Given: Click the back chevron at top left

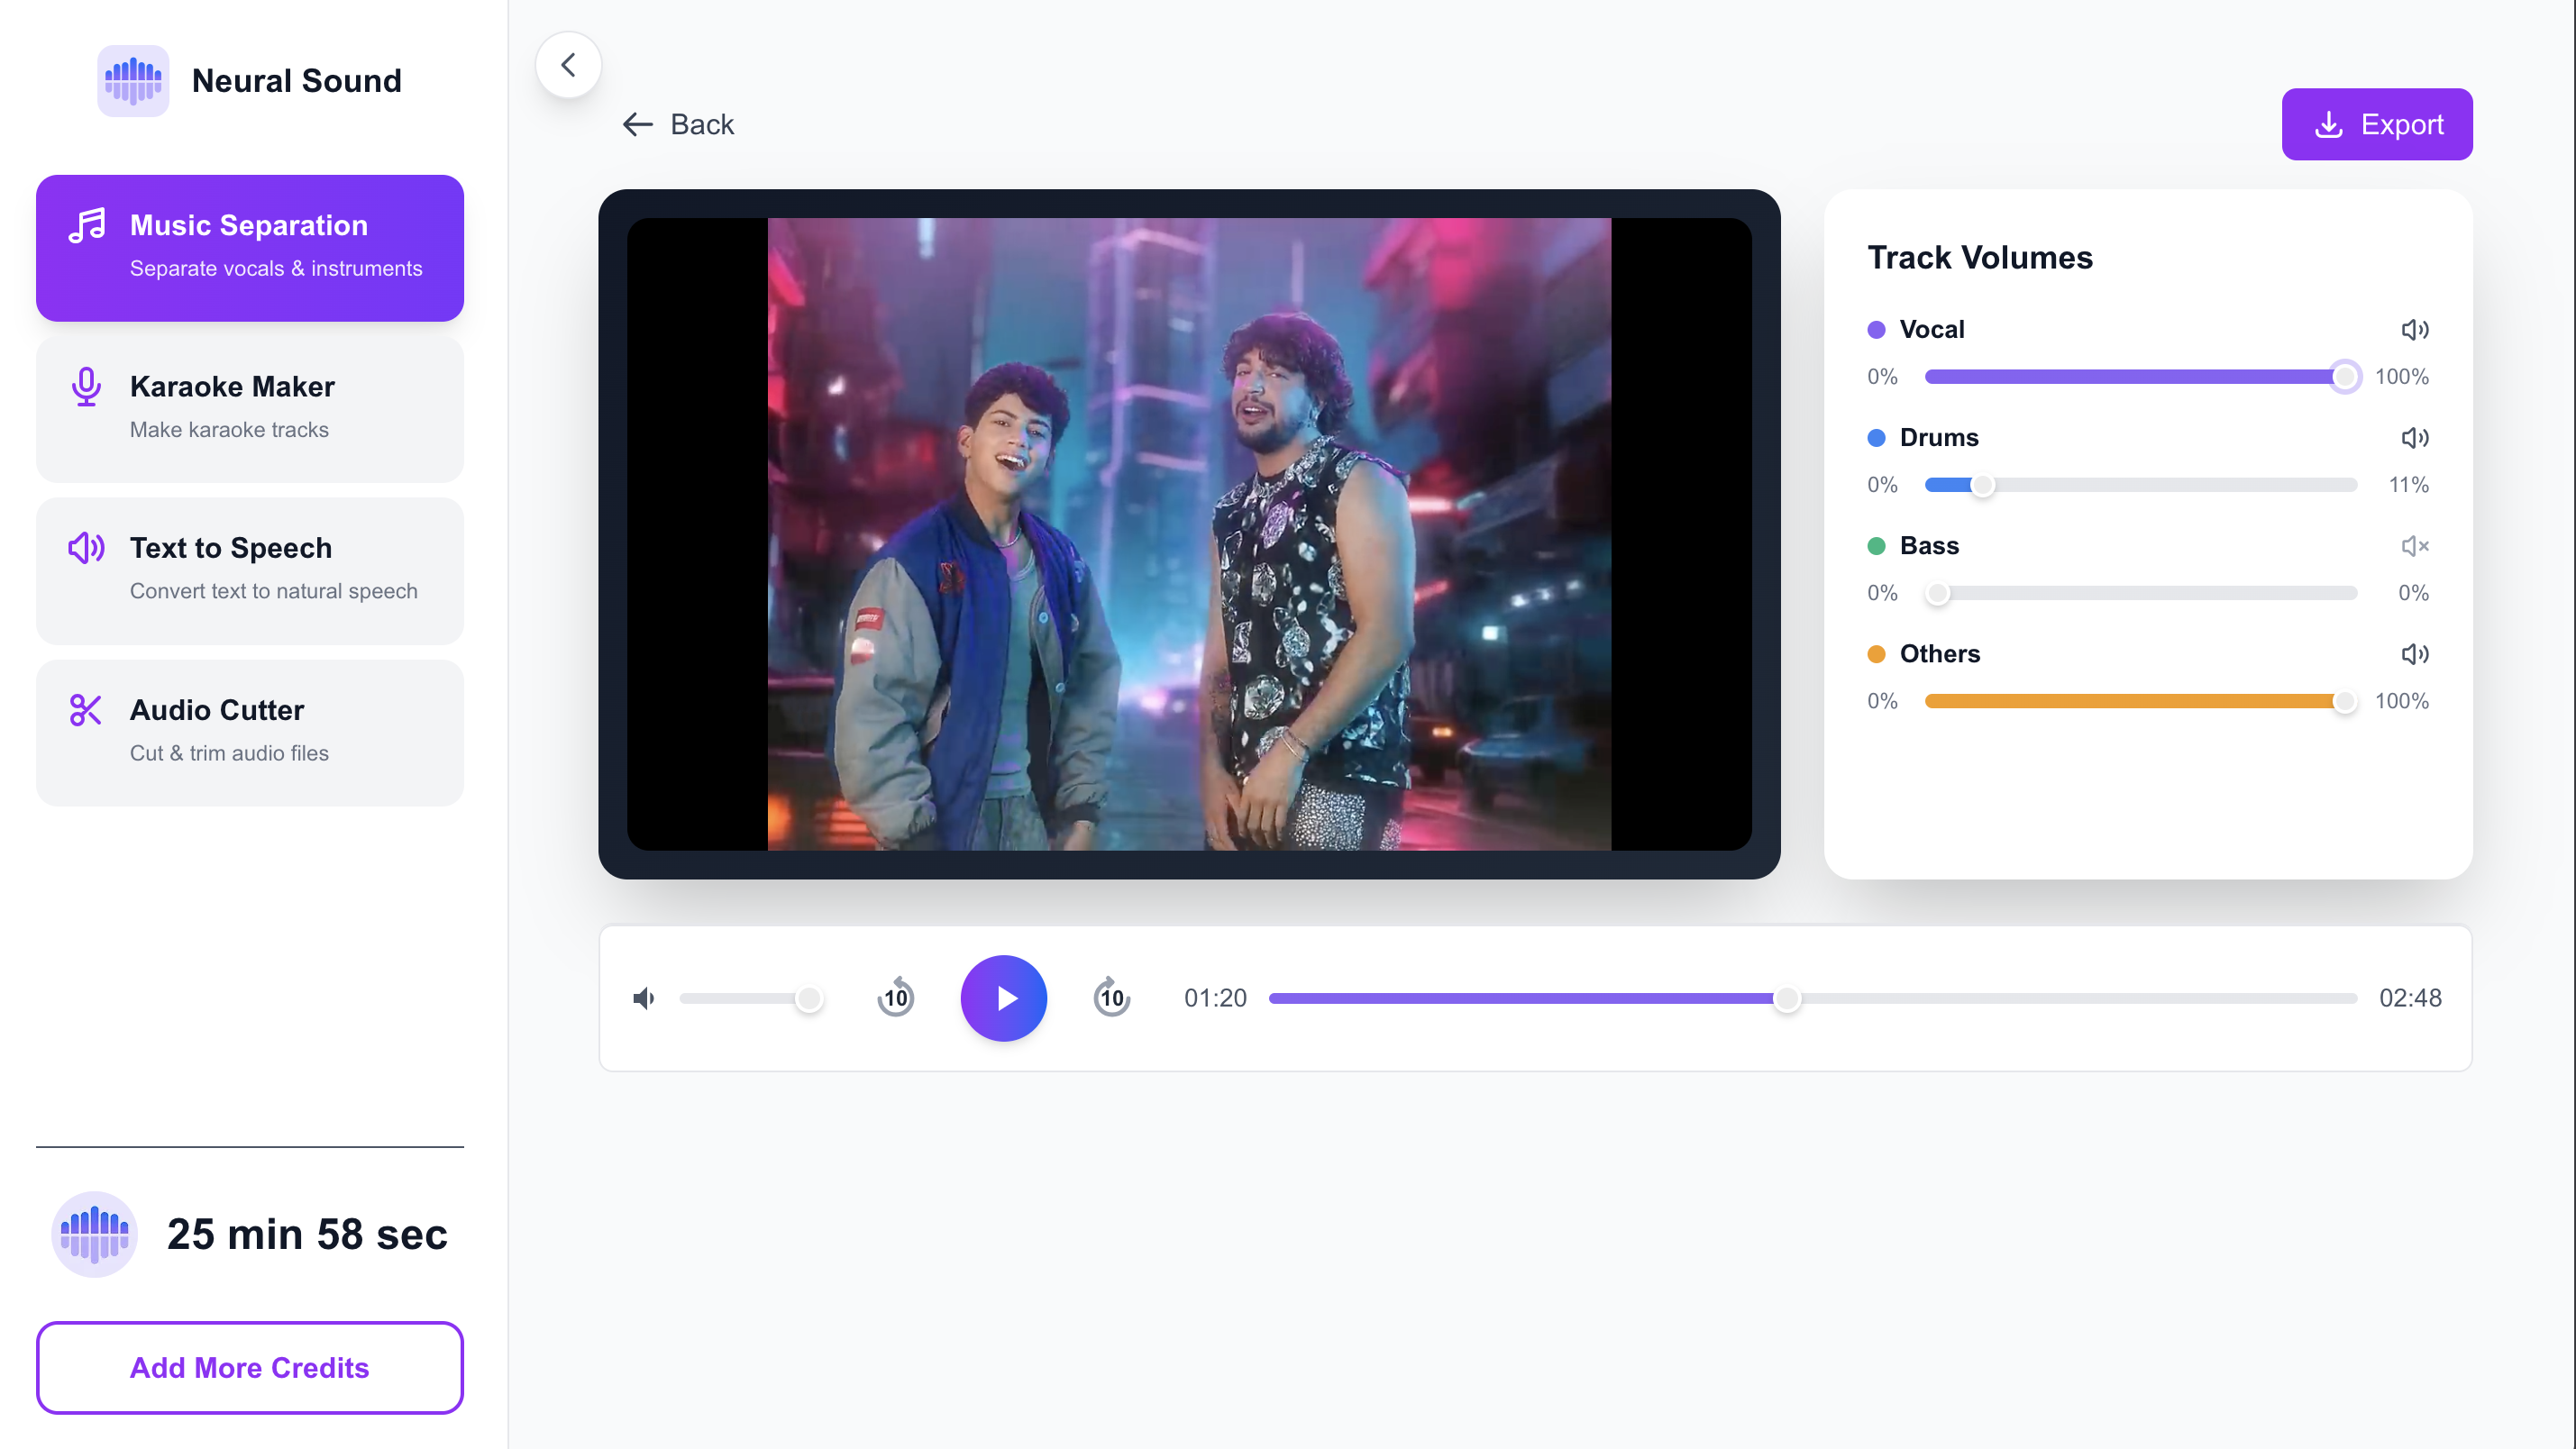Looking at the screenshot, I should [x=568, y=64].
